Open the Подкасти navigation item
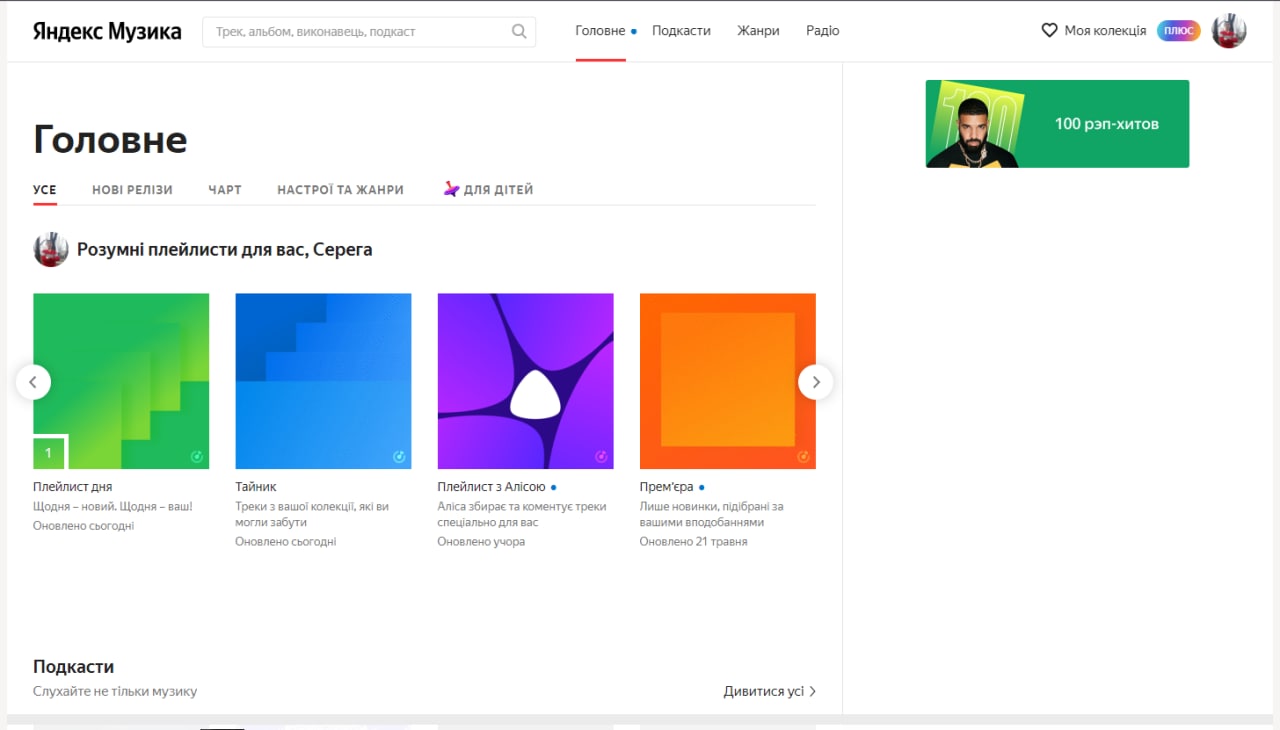Screen dimensions: 1280x730 coord(681,31)
